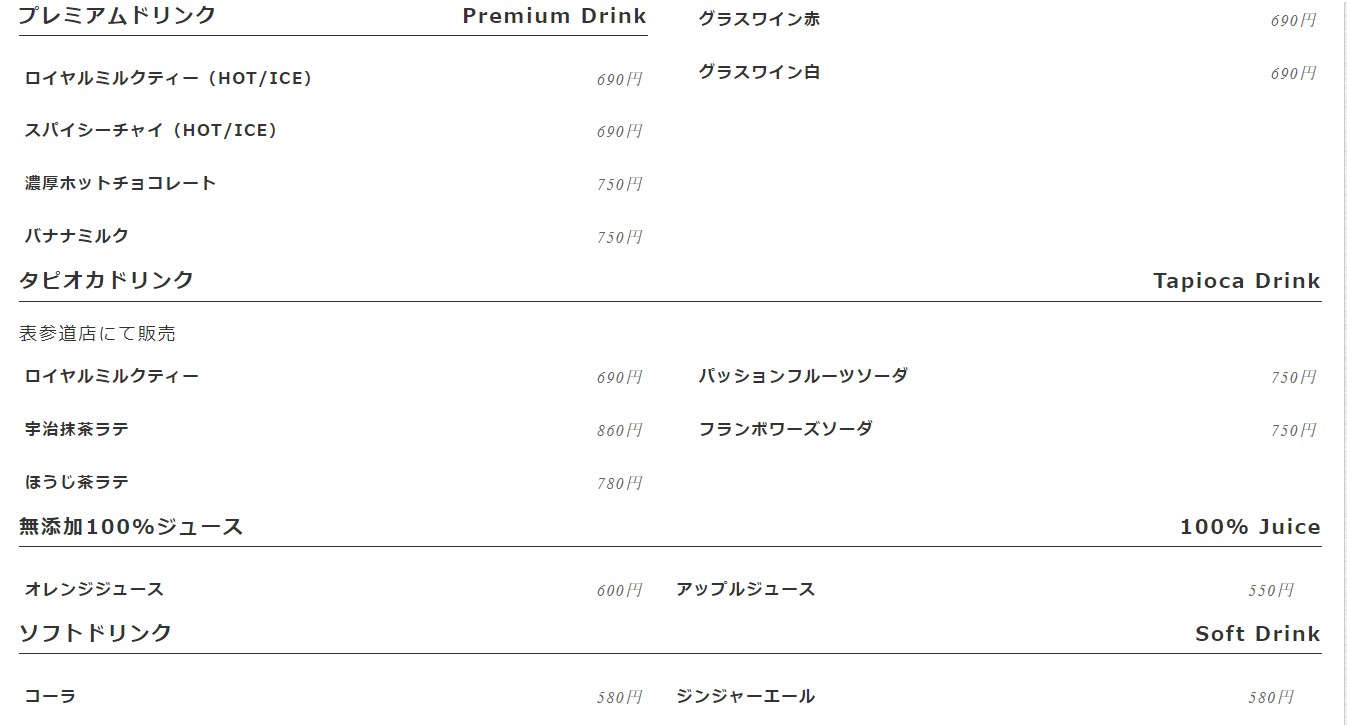This screenshot has width=1347, height=725.
Task: Click the 860円 price of 宇治抹茶ラテ
Action: click(x=619, y=431)
